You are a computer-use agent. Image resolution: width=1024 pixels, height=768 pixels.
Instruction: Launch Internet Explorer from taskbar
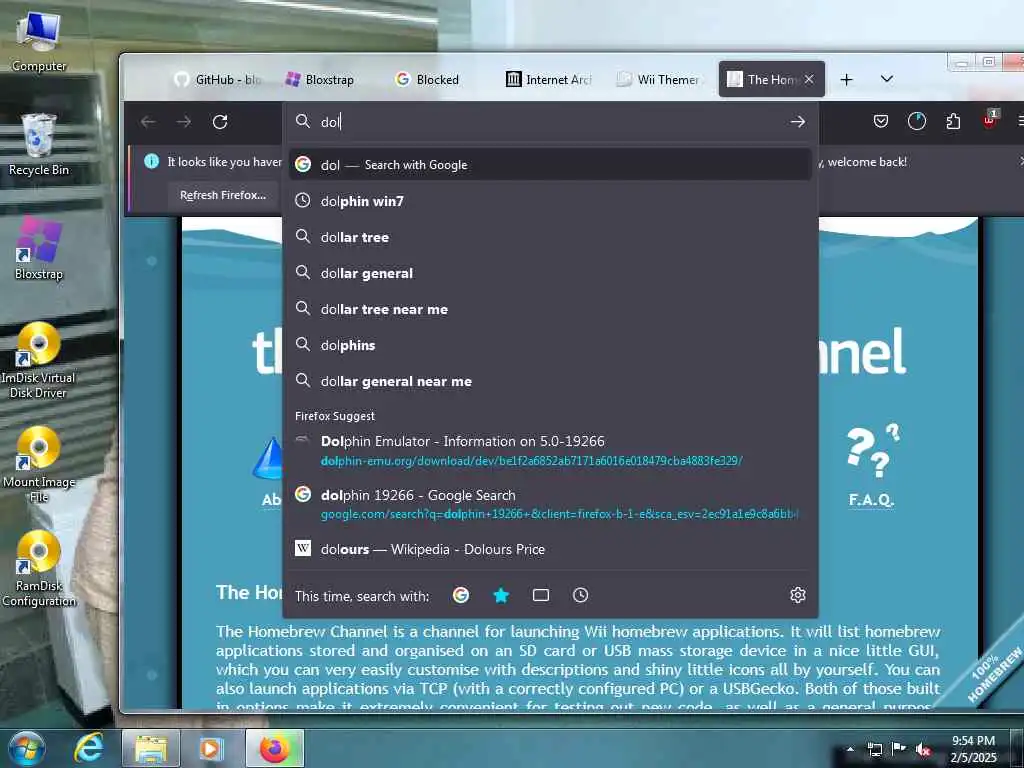click(x=89, y=748)
